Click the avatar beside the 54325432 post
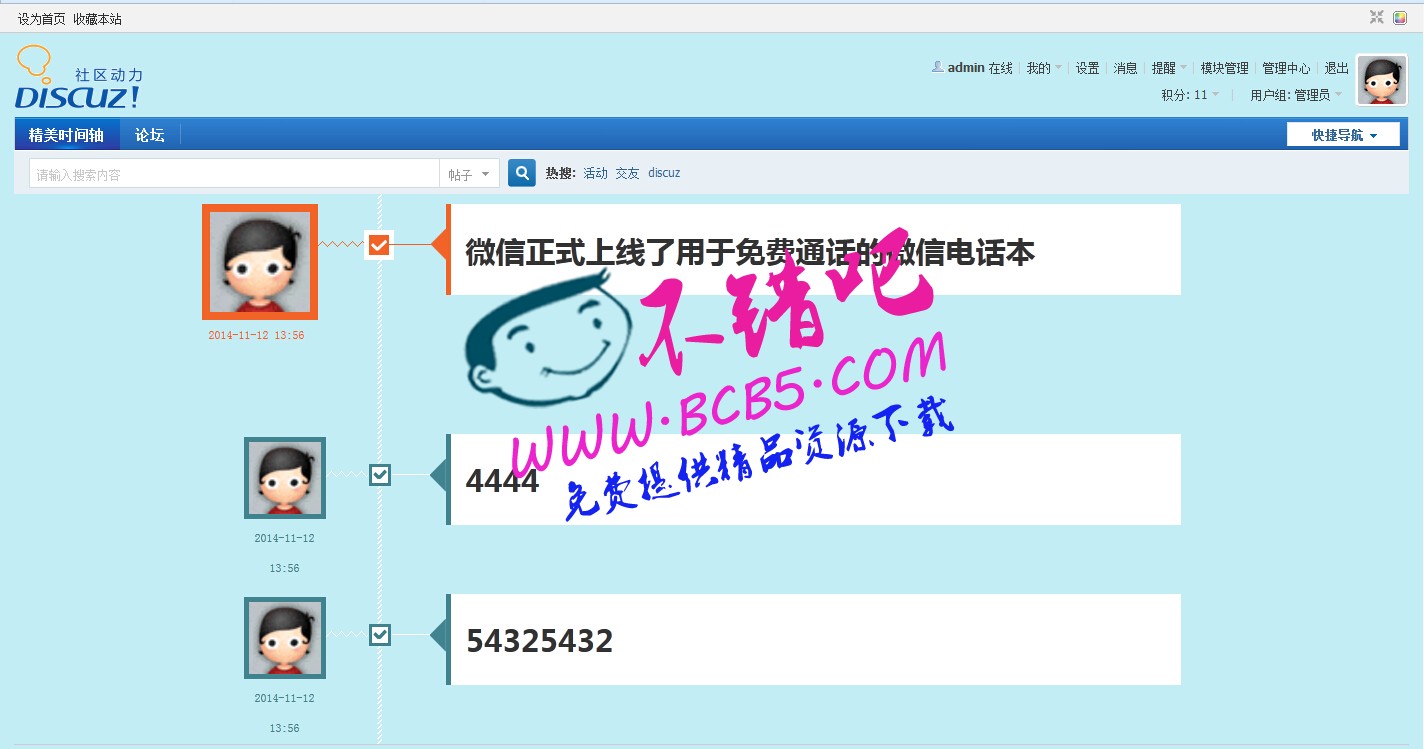 (x=285, y=638)
